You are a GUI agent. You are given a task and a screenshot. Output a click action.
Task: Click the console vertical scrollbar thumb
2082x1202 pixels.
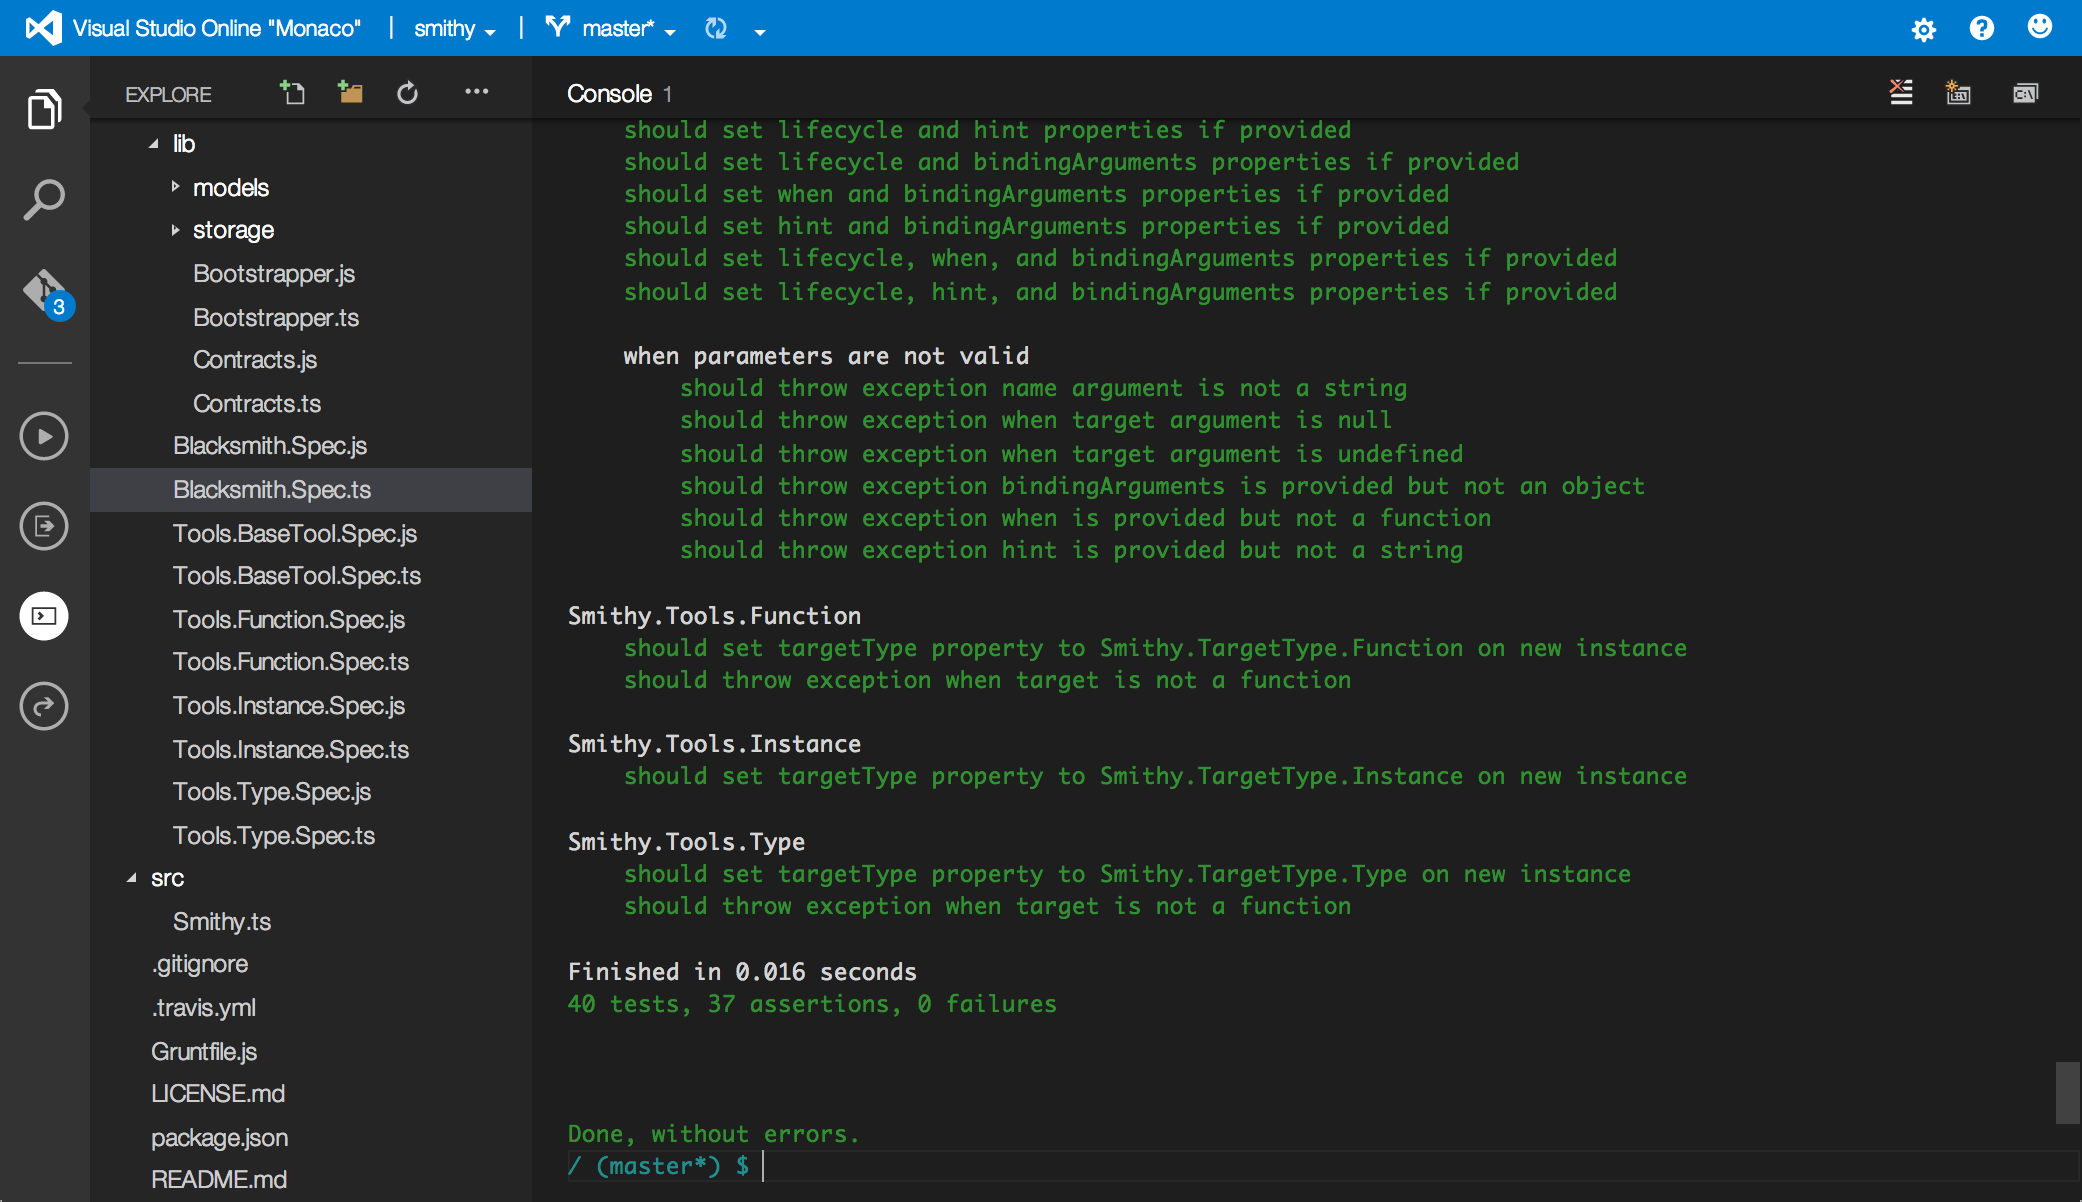click(2067, 1092)
